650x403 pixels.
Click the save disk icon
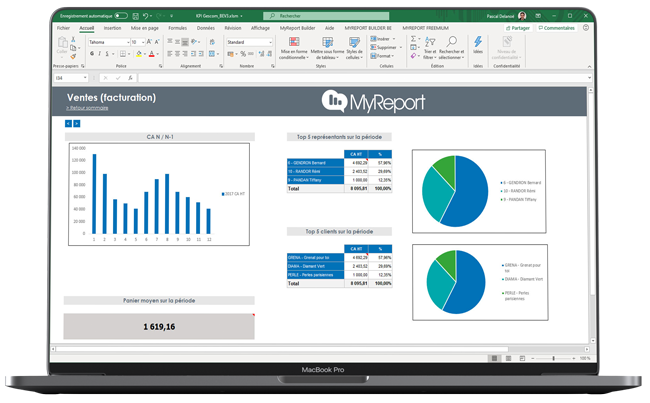[136, 16]
